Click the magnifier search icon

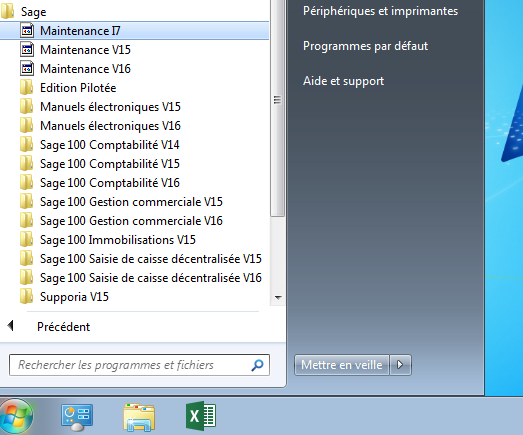257,365
